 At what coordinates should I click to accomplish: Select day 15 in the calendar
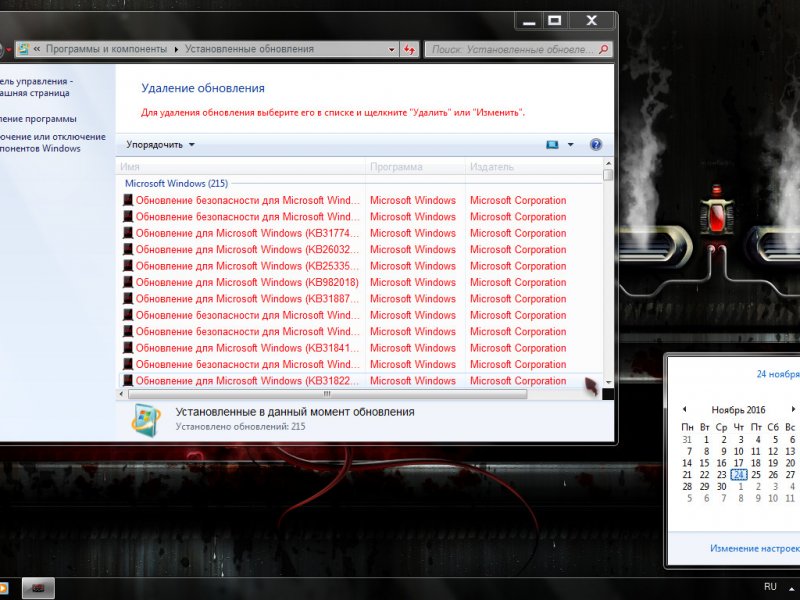[x=704, y=463]
